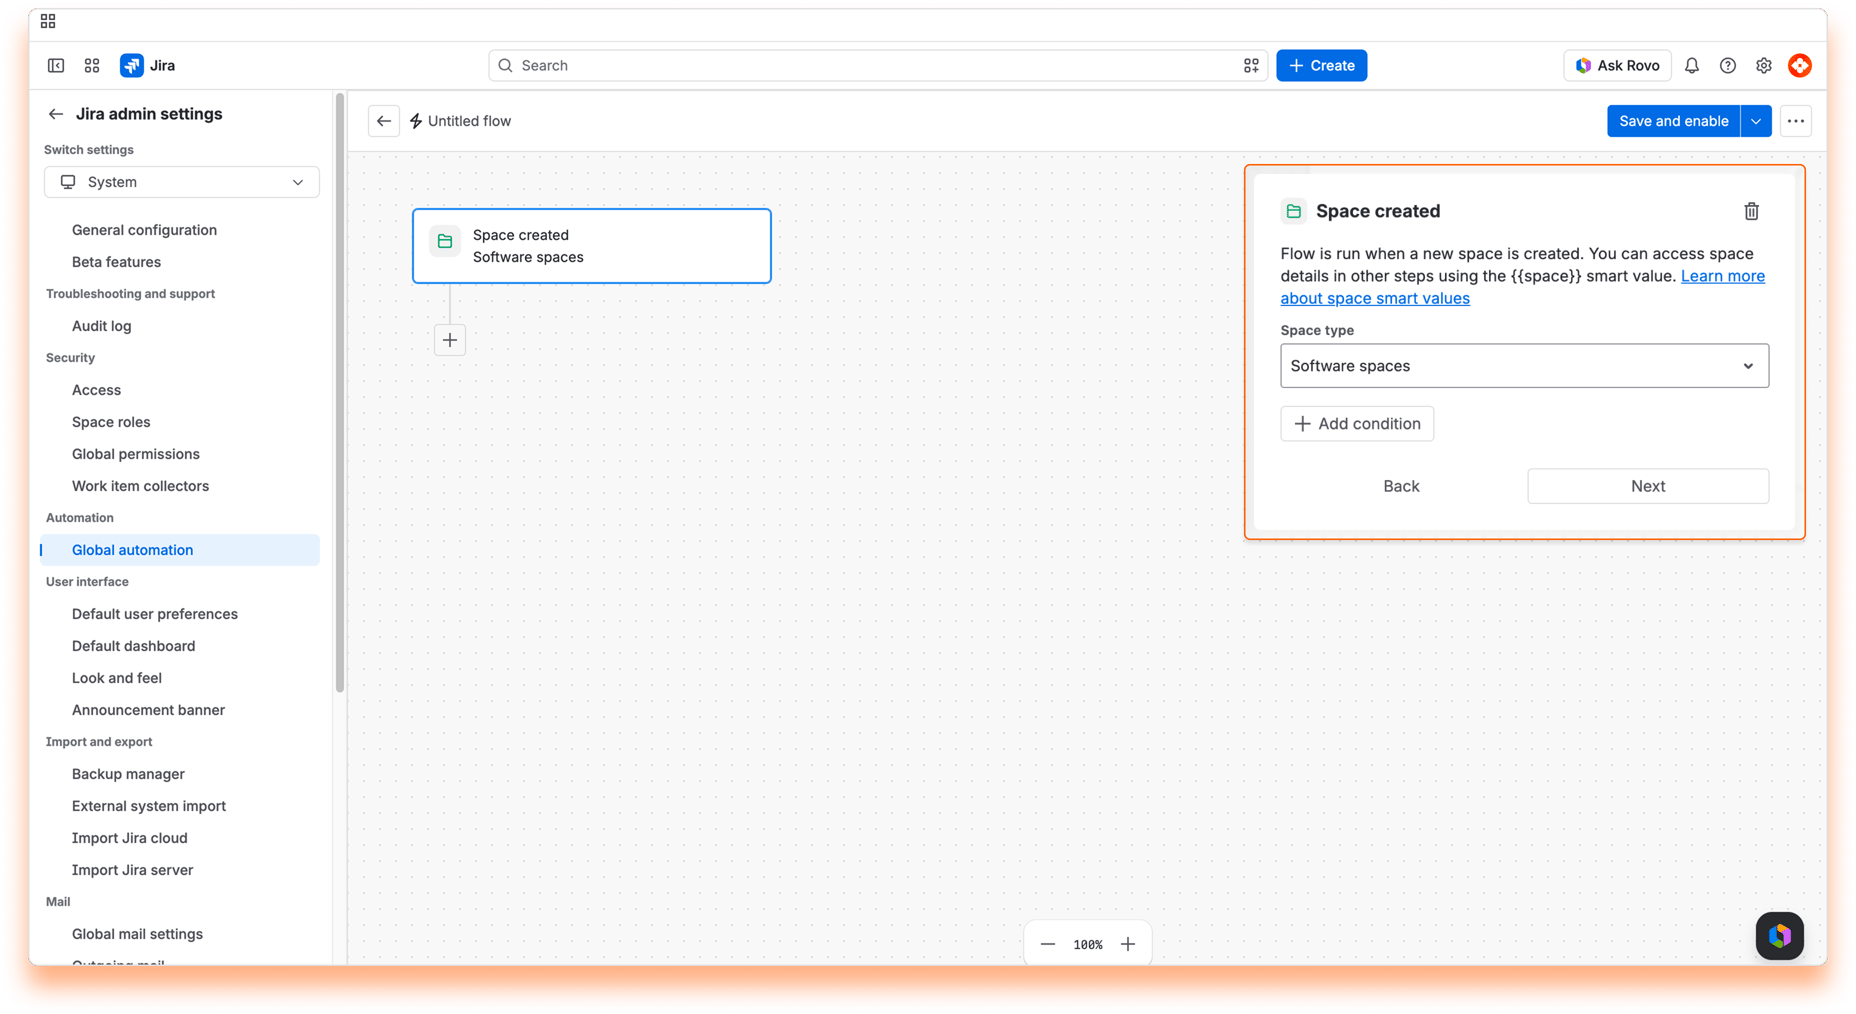The width and height of the screenshot is (1856, 1014).
Task: Open the Audit log page
Action: pos(101,326)
